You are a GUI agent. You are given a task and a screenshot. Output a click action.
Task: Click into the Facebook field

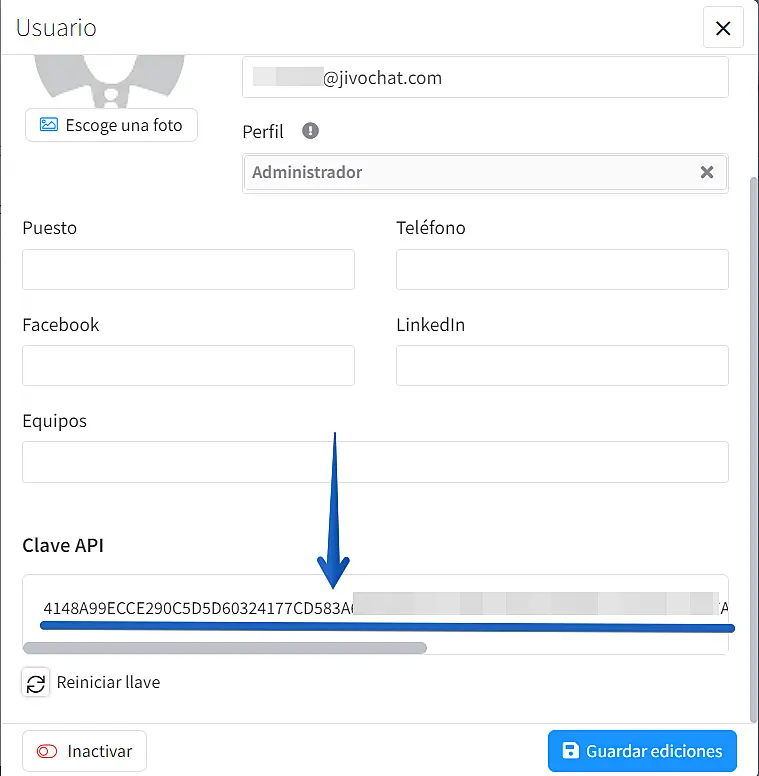pos(188,366)
